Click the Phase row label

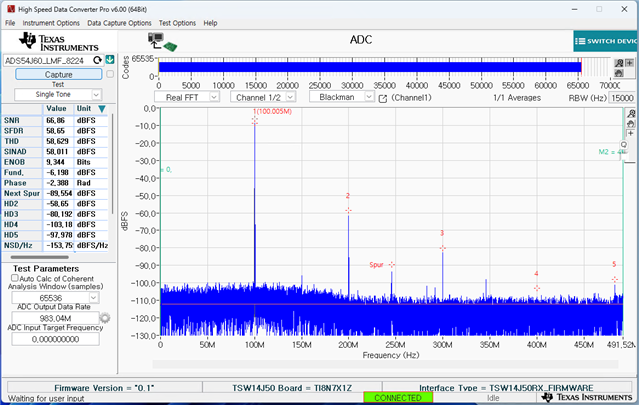[x=15, y=183]
